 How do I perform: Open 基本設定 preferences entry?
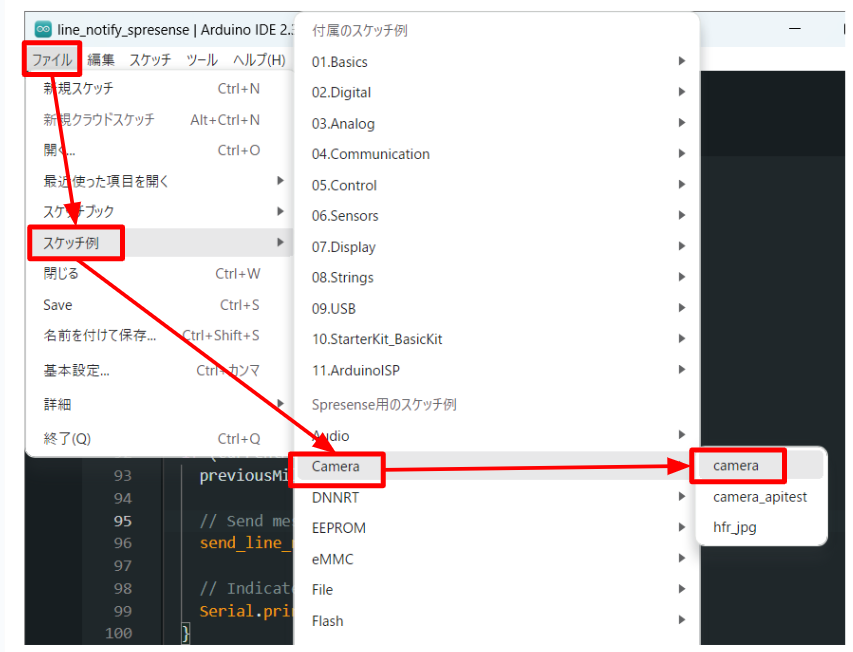tap(76, 371)
